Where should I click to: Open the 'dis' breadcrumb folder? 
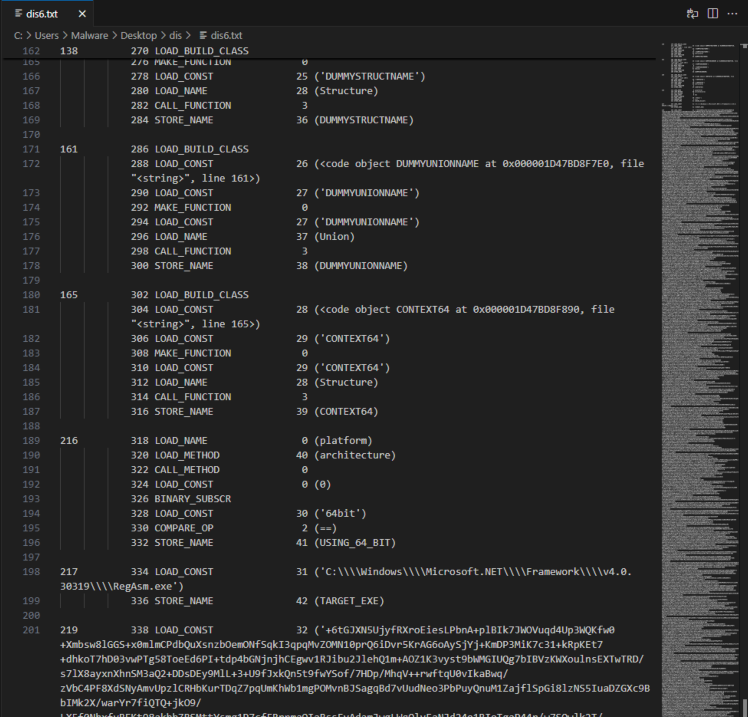click(x=176, y=35)
